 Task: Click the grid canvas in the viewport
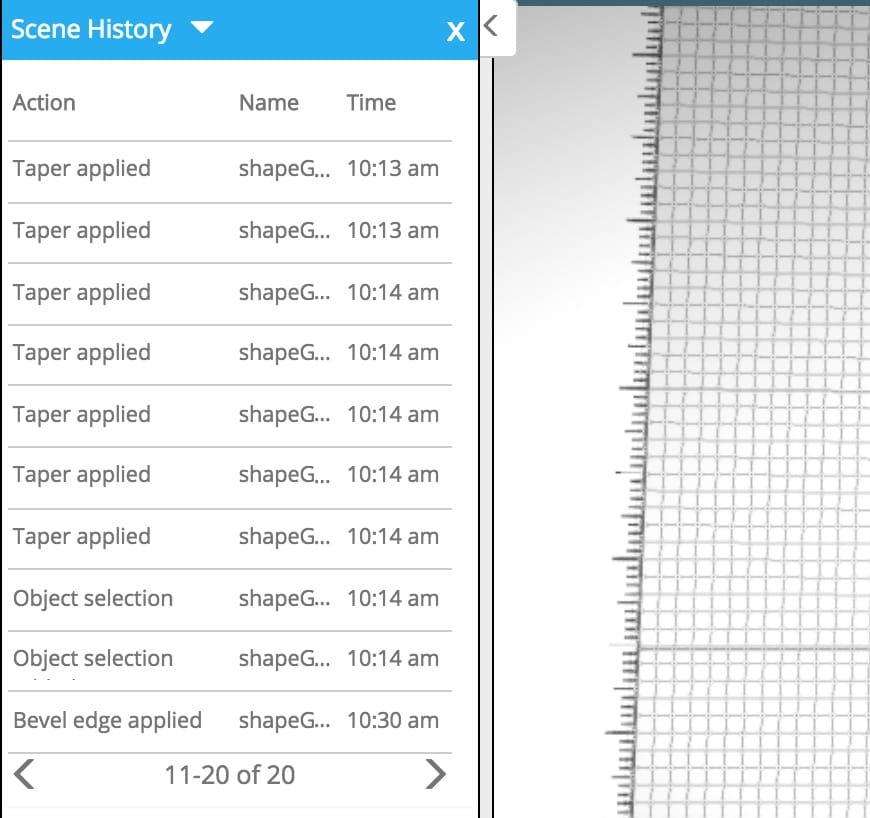[760, 400]
